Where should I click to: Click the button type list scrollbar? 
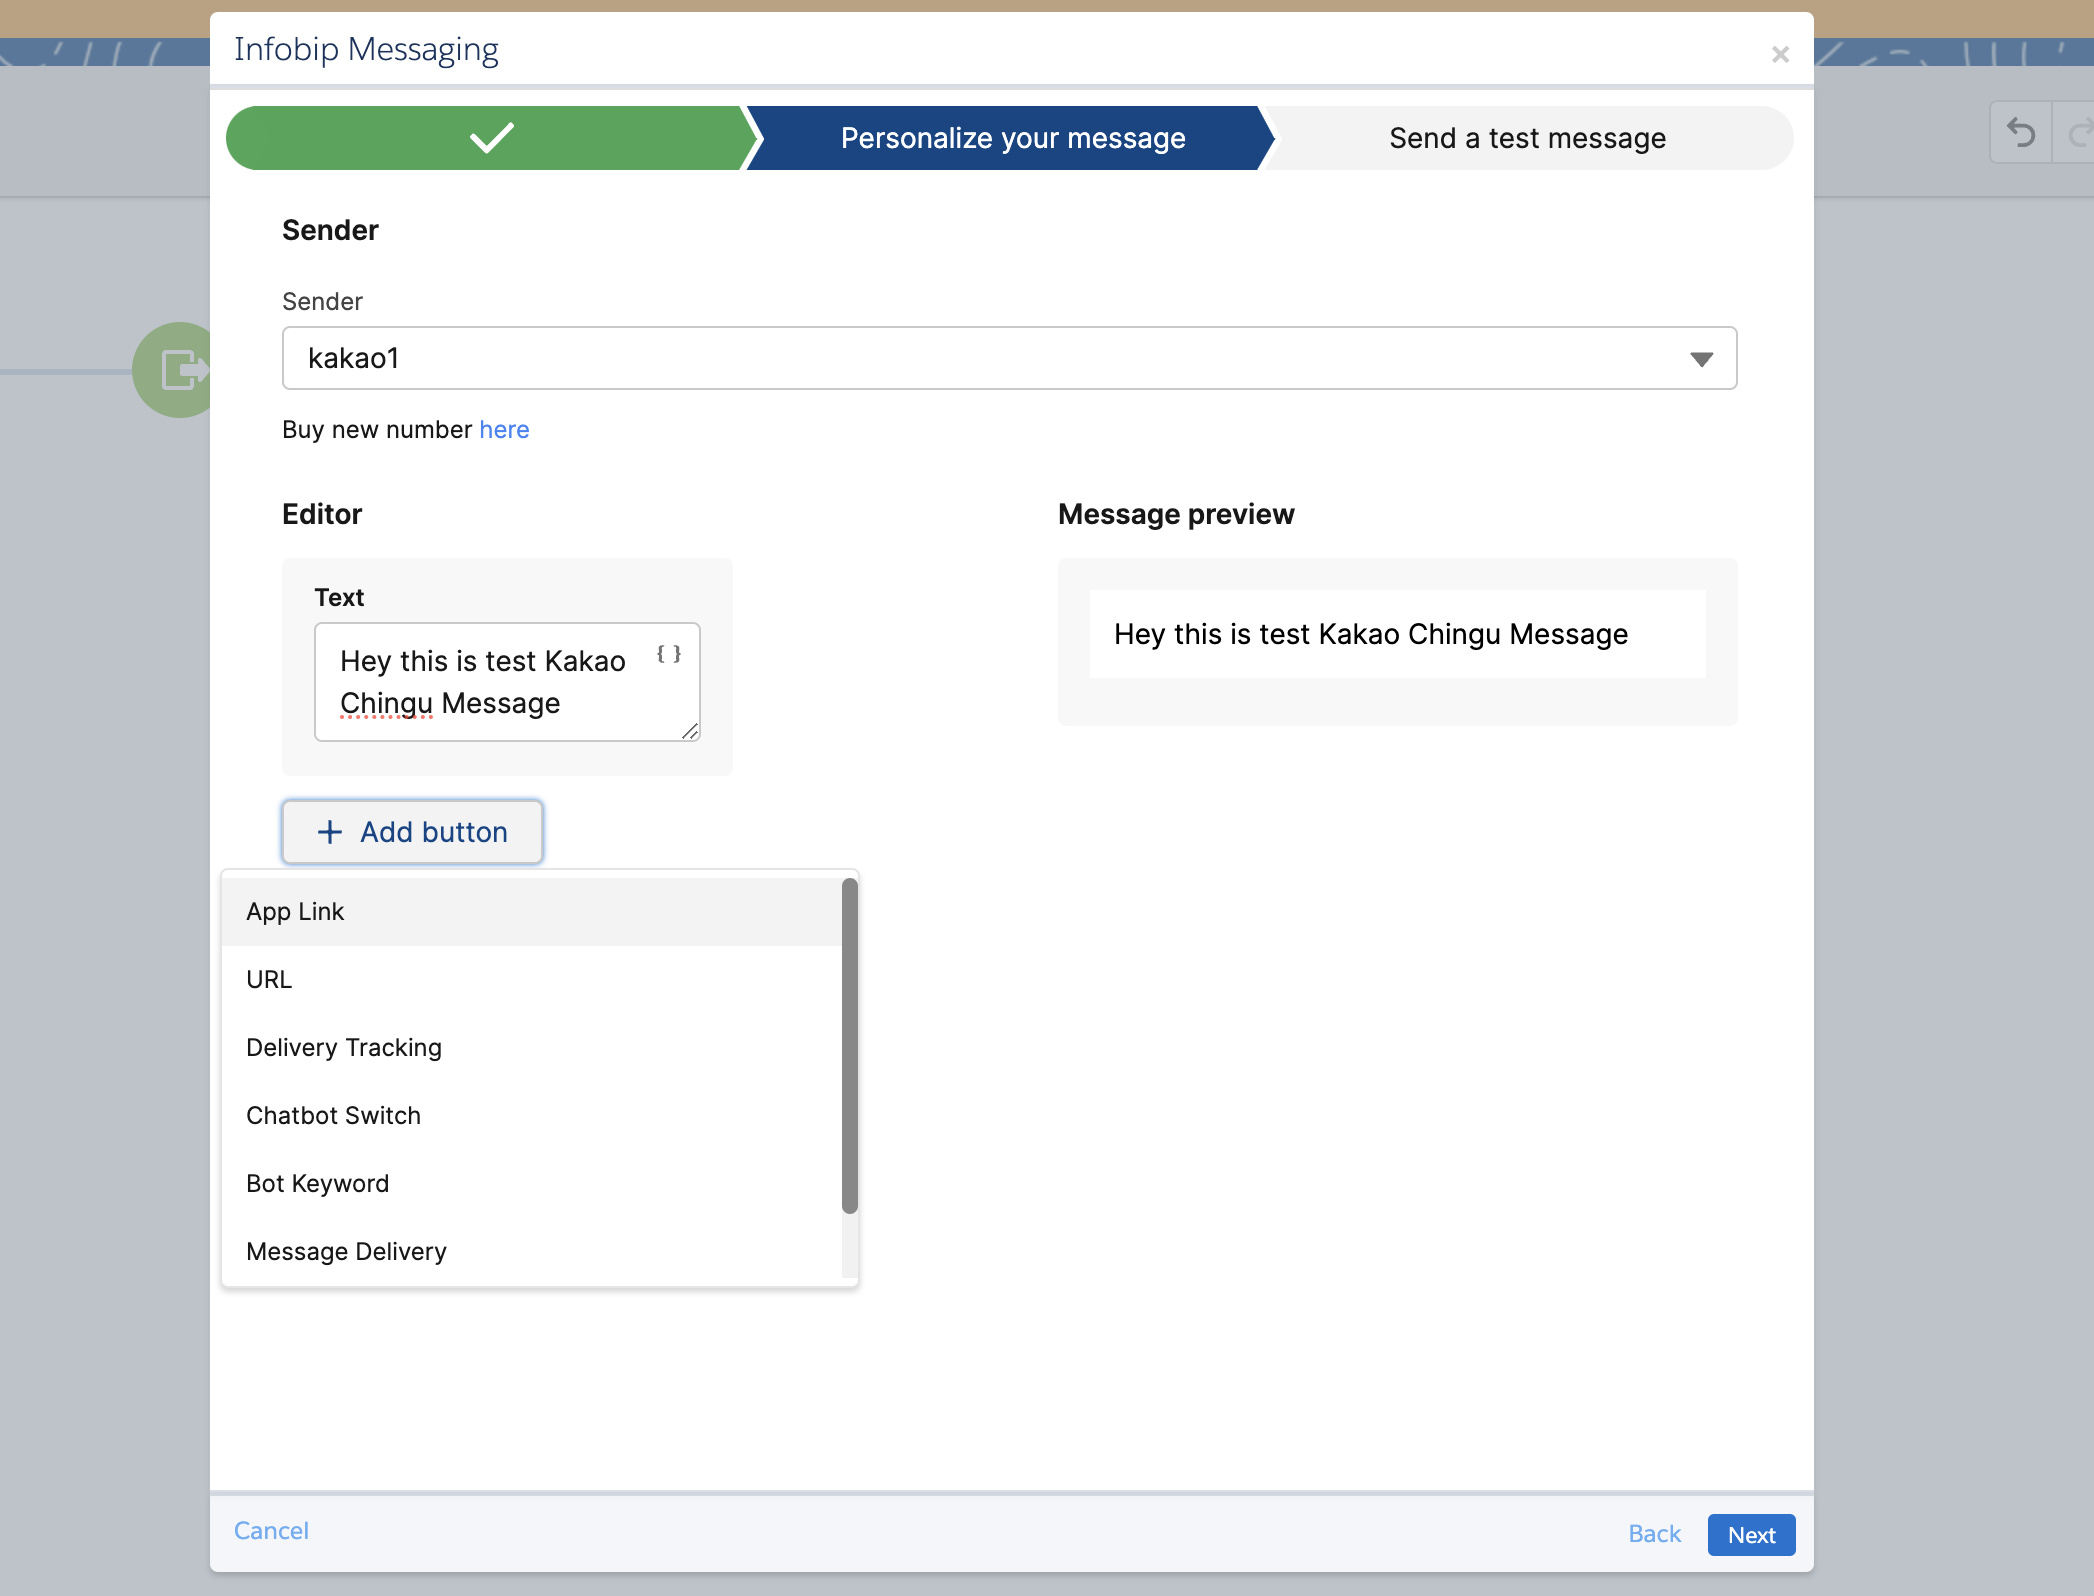pyautogui.click(x=850, y=1046)
